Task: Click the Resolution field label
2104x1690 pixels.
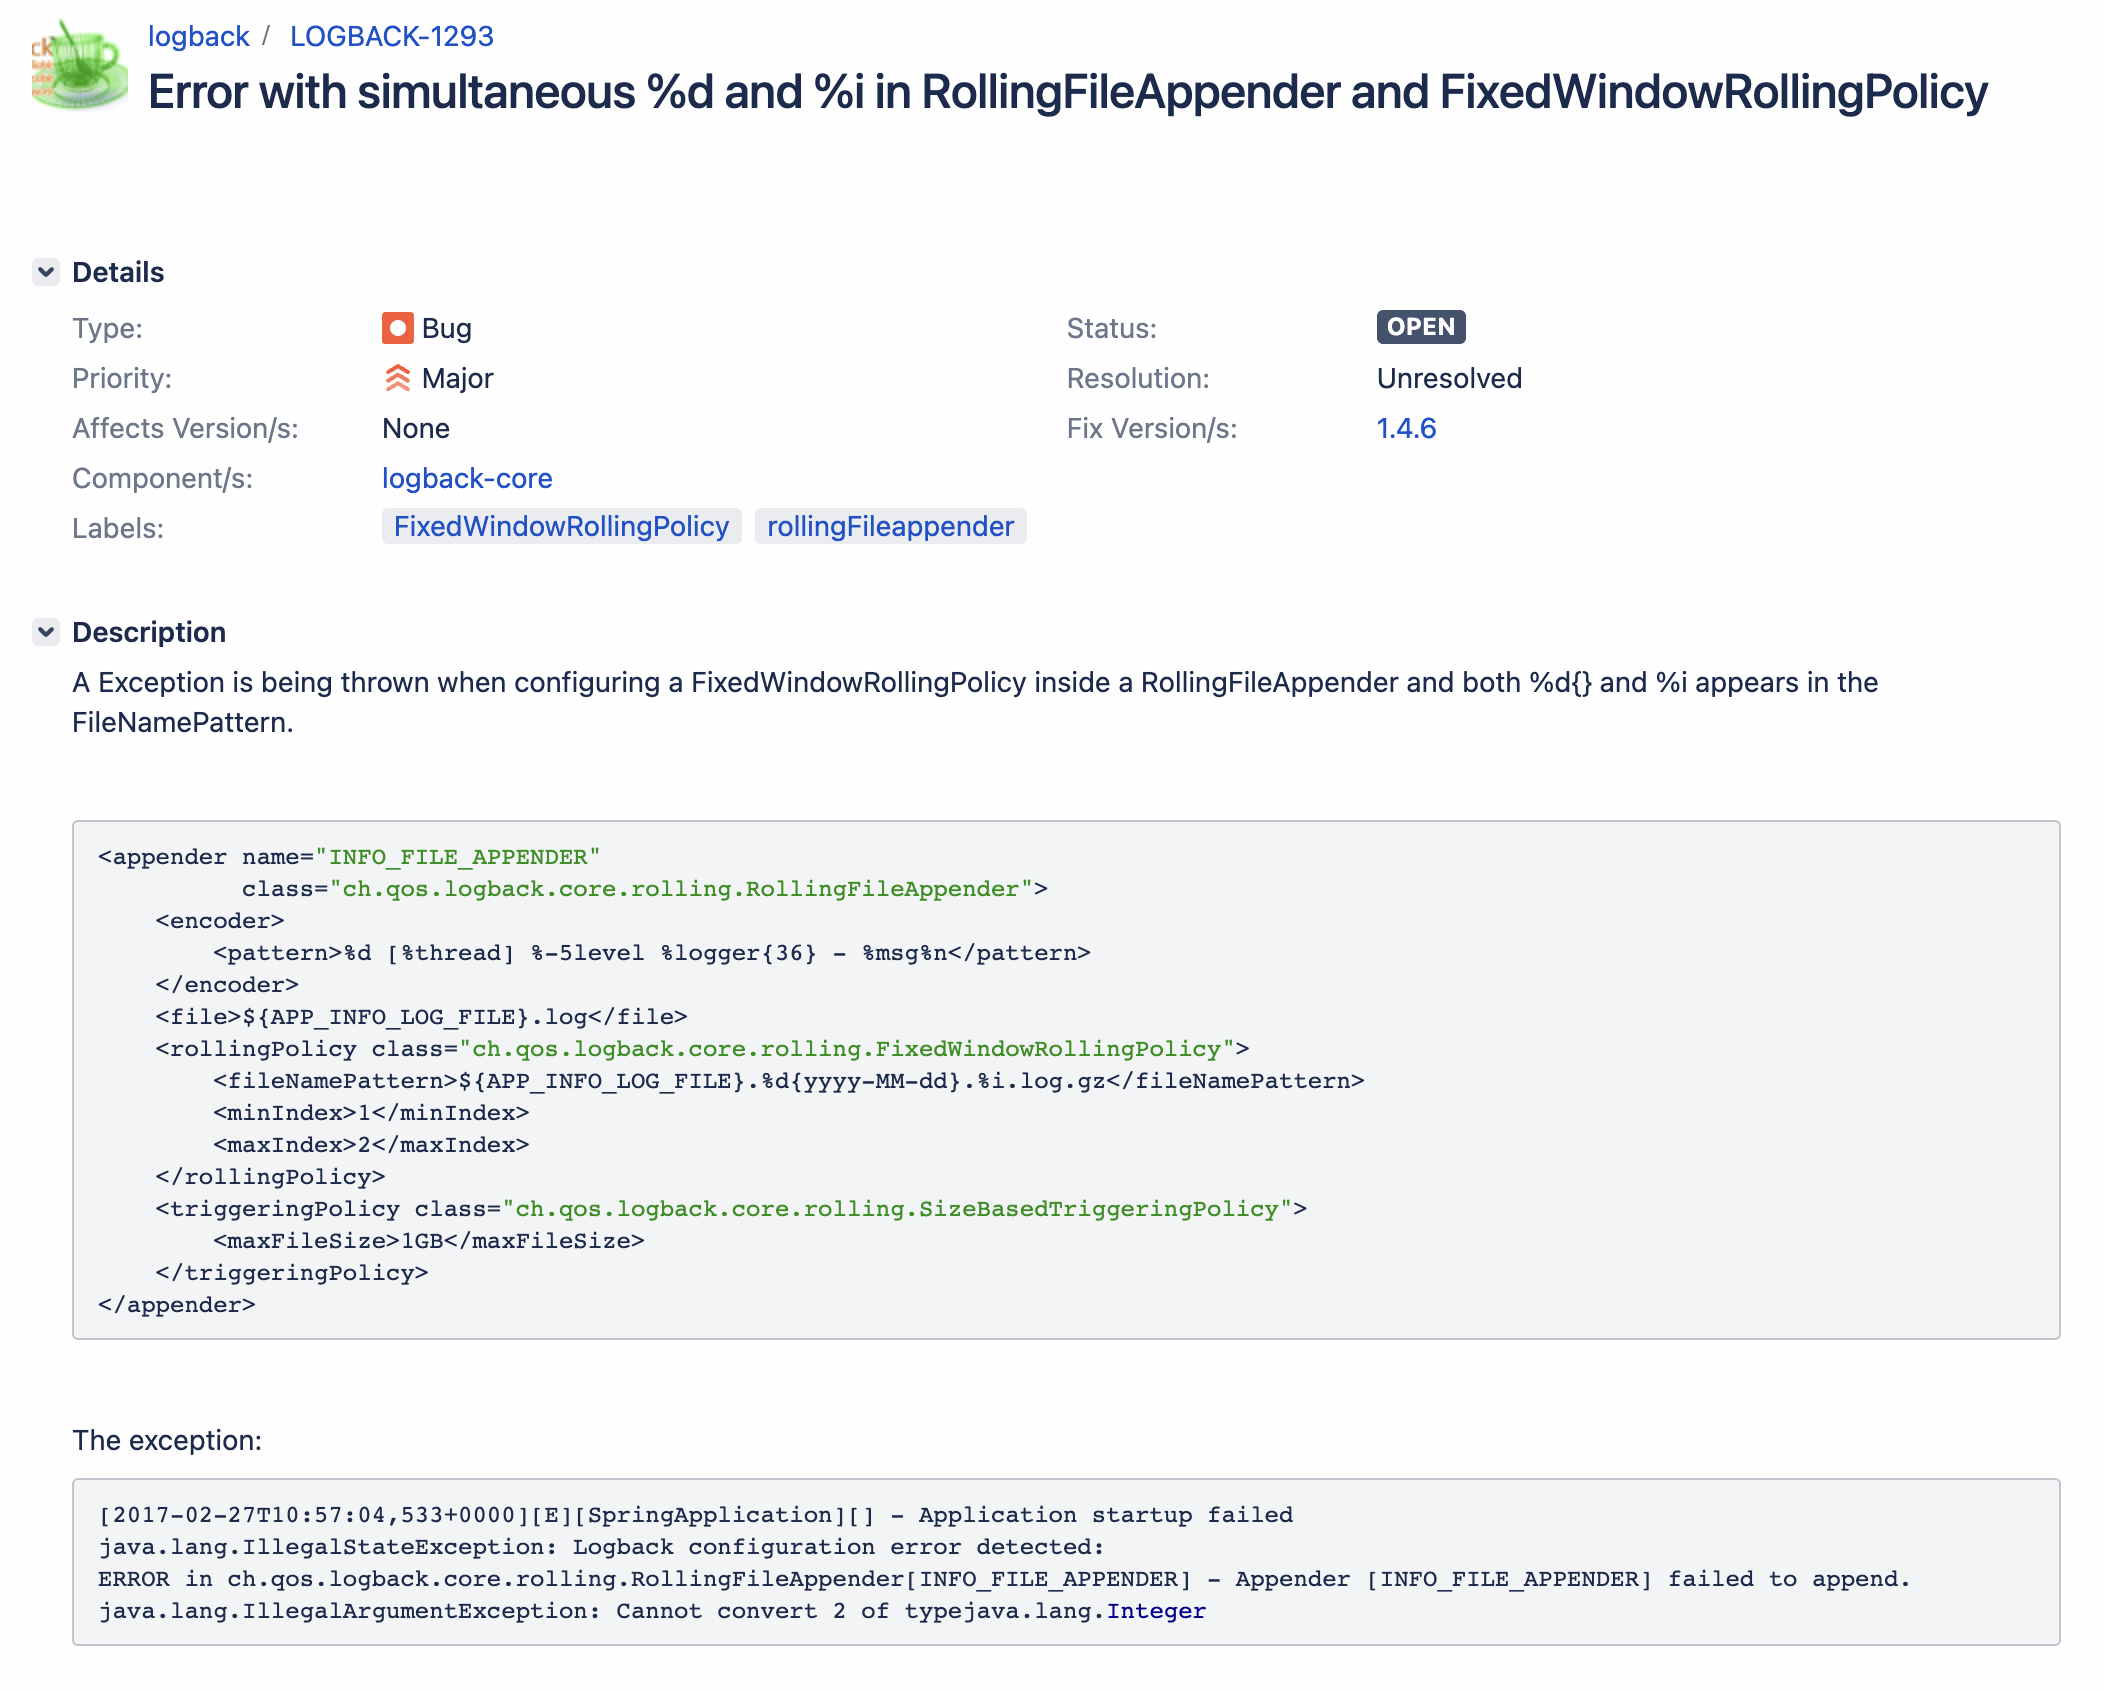Action: (1138, 378)
